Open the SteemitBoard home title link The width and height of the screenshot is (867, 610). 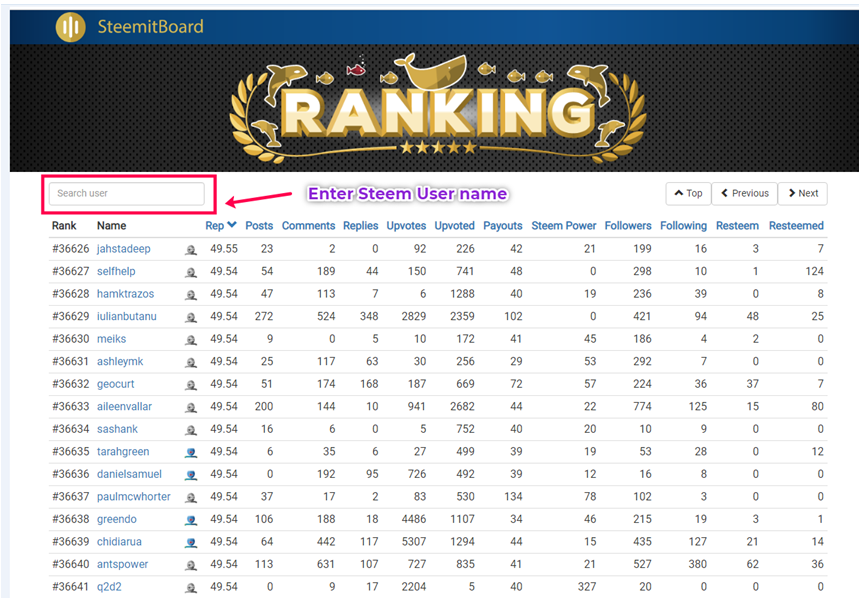(150, 27)
